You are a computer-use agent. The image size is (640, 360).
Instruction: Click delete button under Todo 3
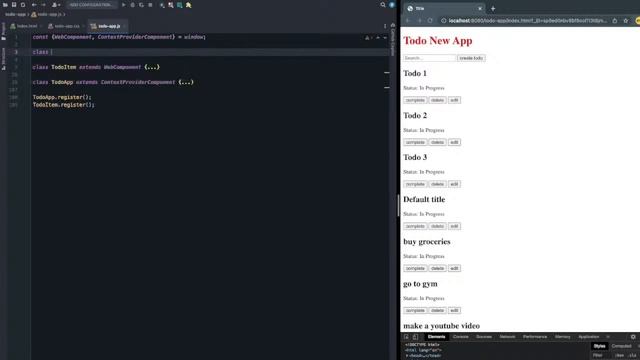pyautogui.click(x=437, y=184)
